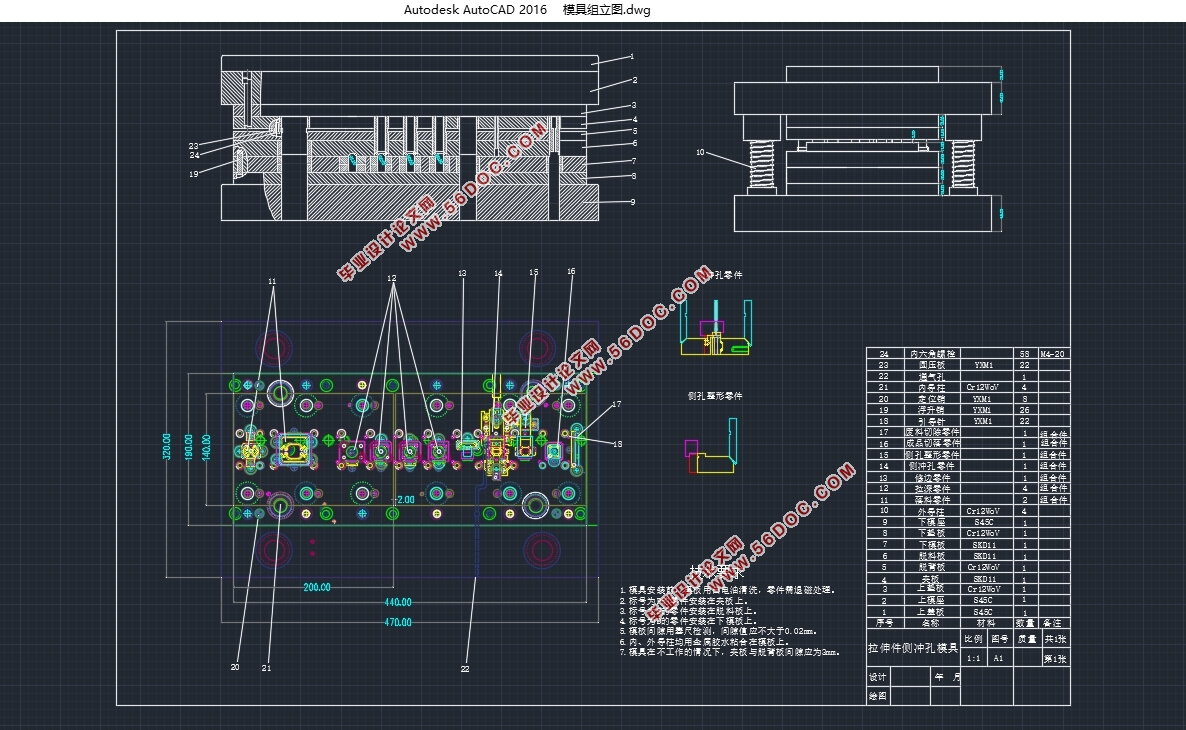
Task: Click callout number 10 beside the side-view spring
Action: (700, 152)
